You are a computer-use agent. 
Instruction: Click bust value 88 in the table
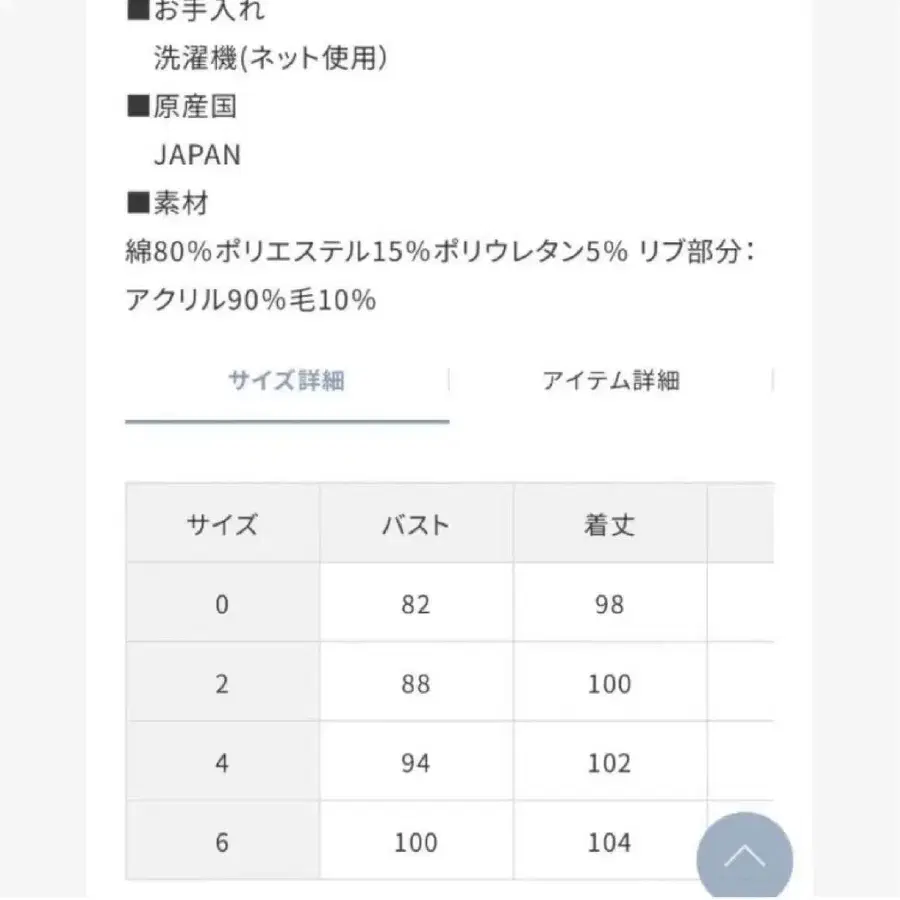tap(416, 684)
